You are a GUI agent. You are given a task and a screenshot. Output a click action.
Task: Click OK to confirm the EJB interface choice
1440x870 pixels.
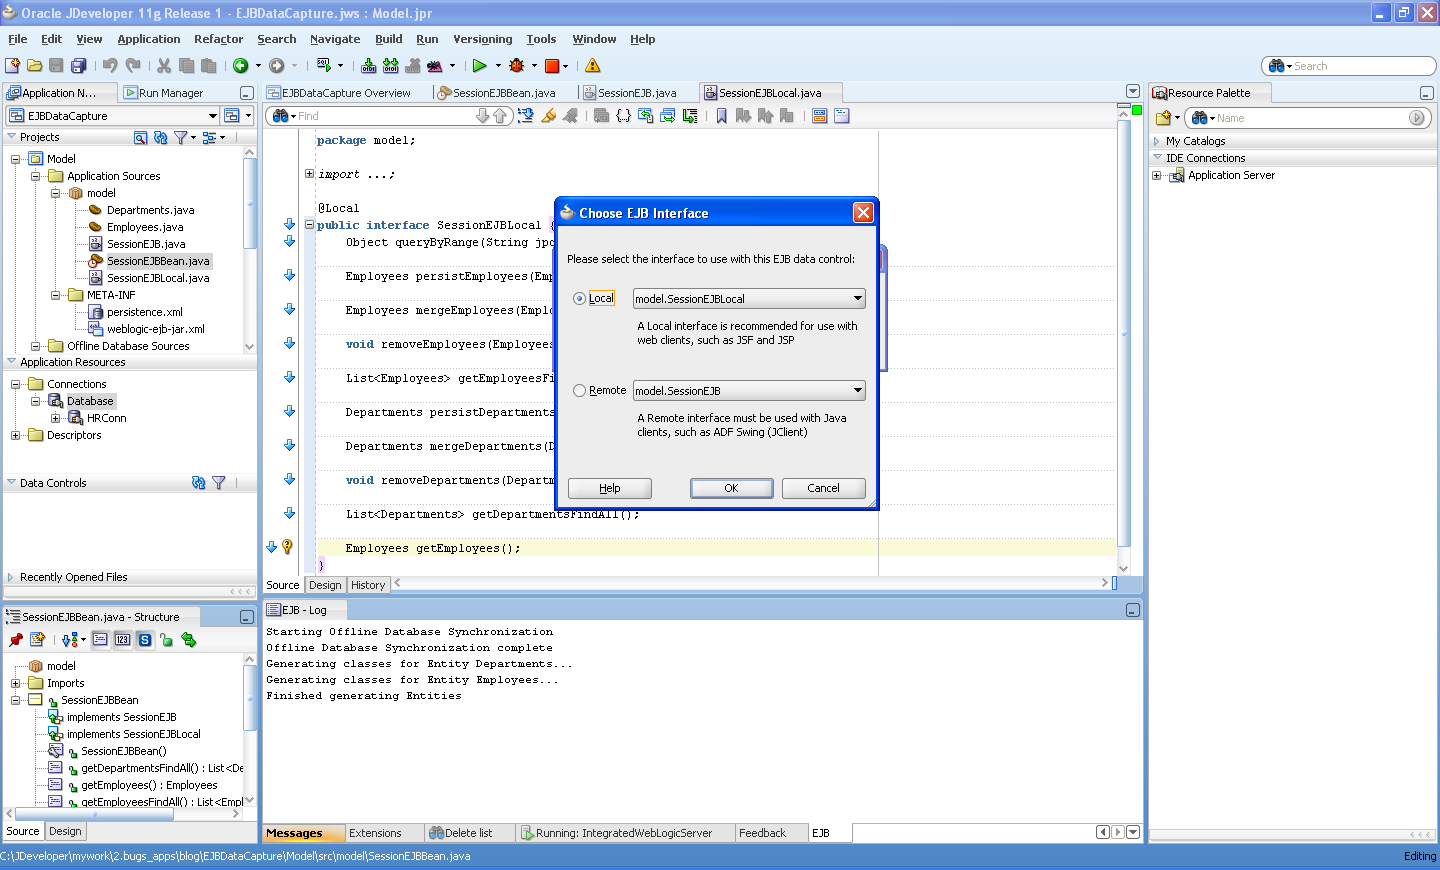(x=731, y=488)
